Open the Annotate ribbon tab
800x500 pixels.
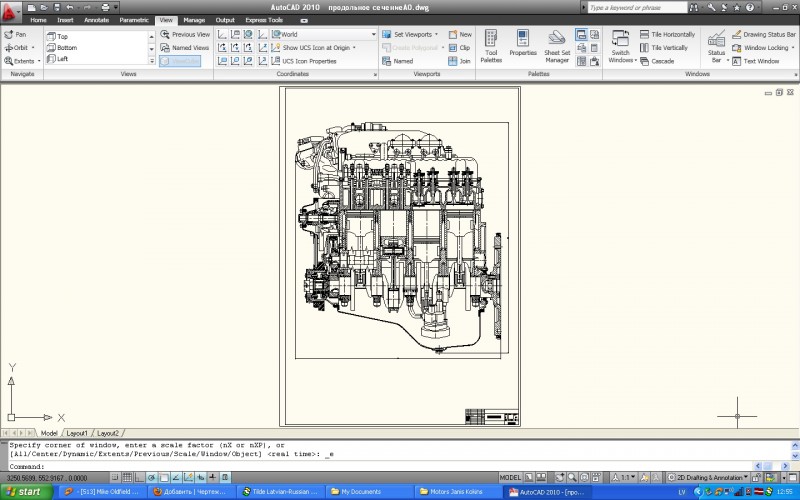coord(96,20)
